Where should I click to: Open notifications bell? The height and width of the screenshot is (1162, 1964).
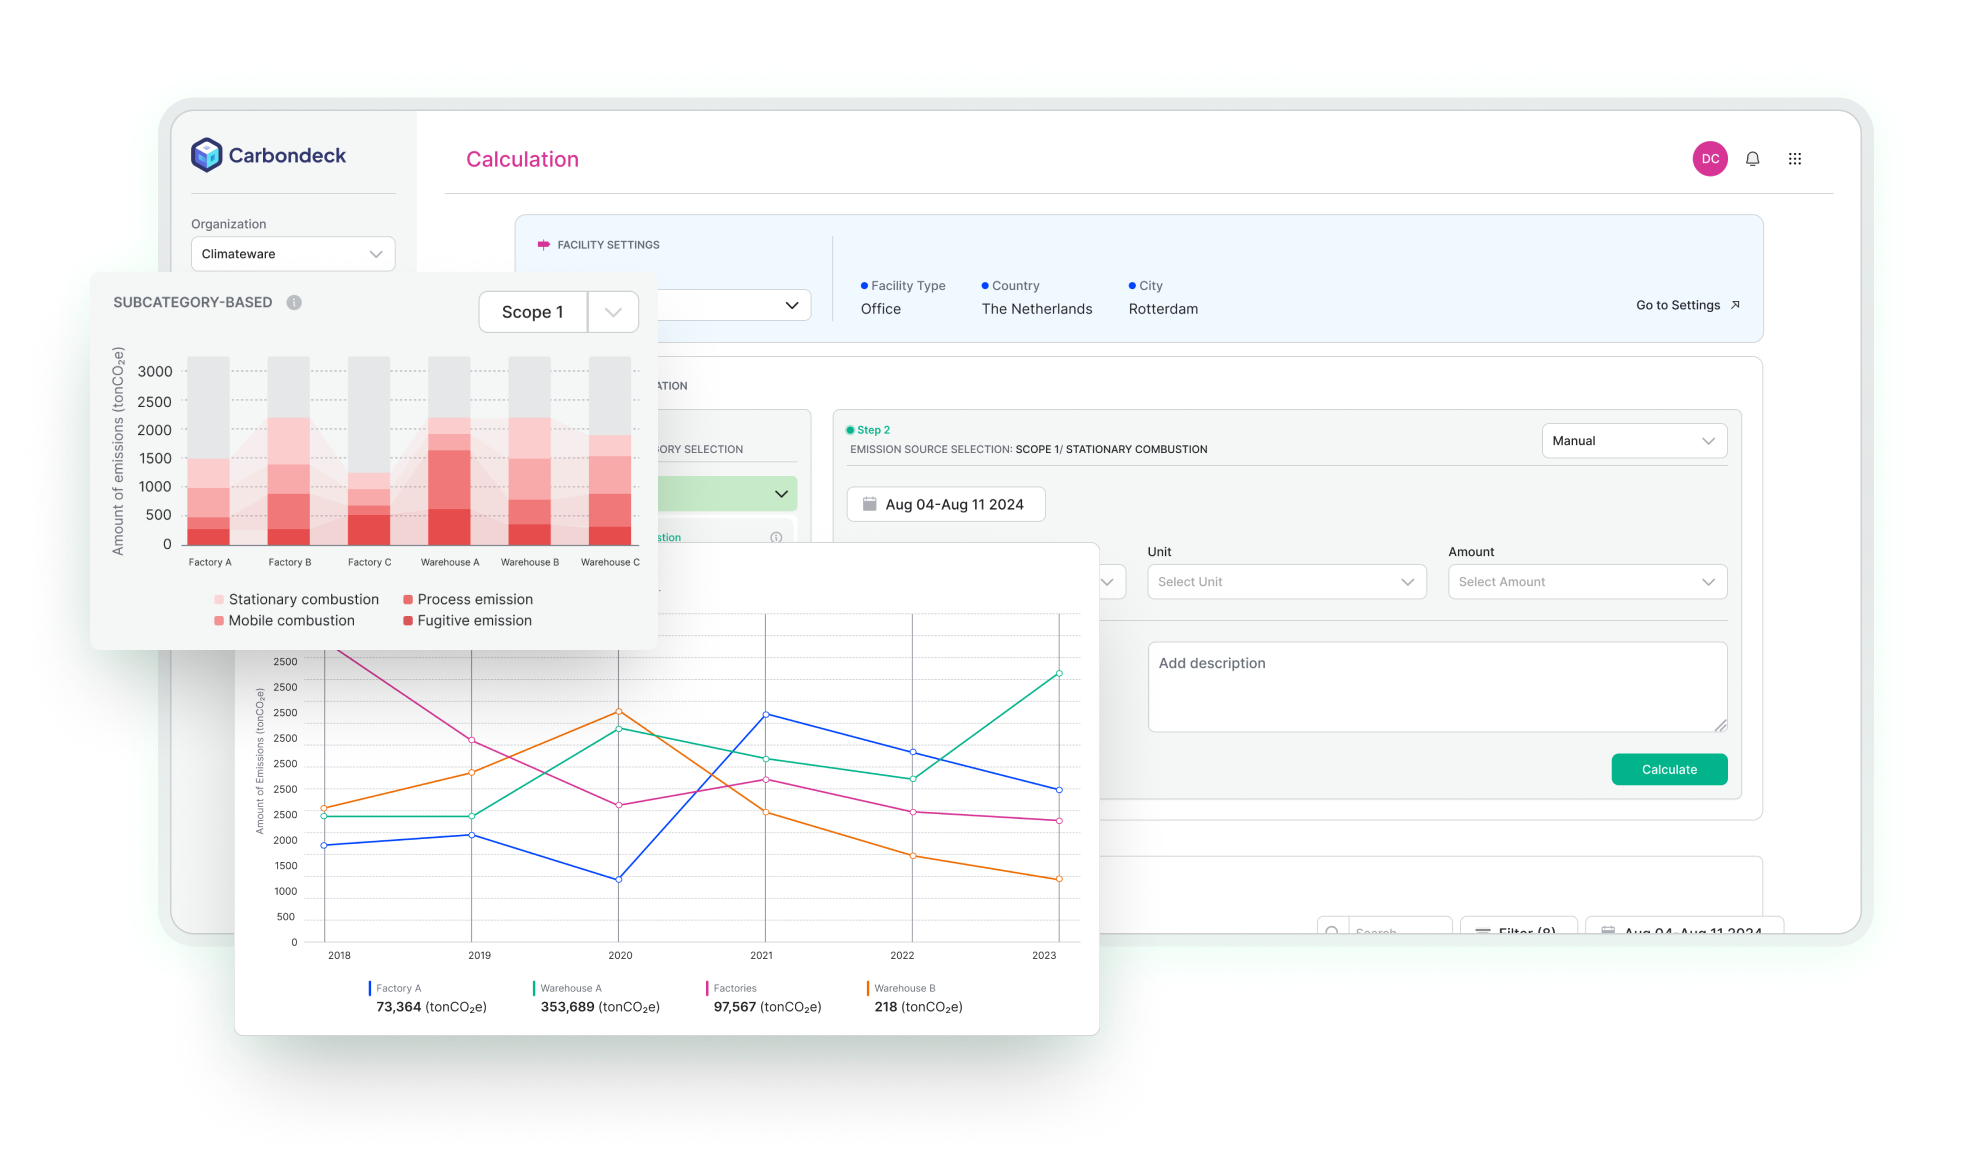click(1752, 159)
